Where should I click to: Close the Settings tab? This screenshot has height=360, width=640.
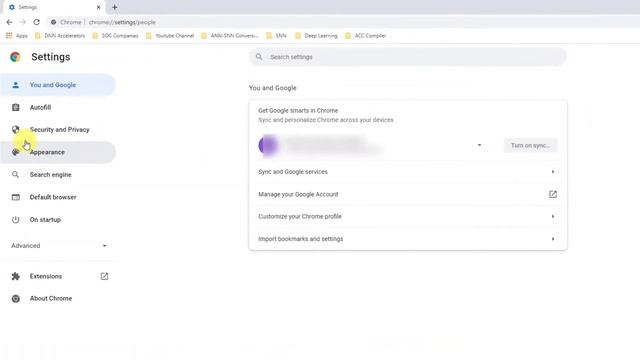(x=98, y=7)
